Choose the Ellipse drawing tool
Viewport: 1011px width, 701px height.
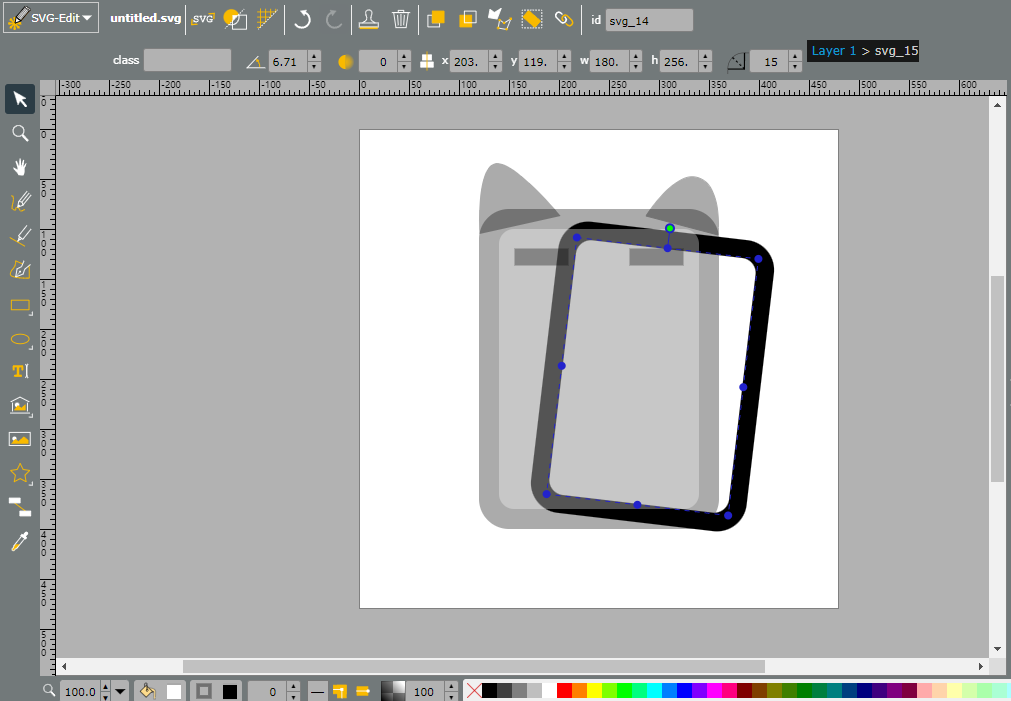(x=20, y=339)
